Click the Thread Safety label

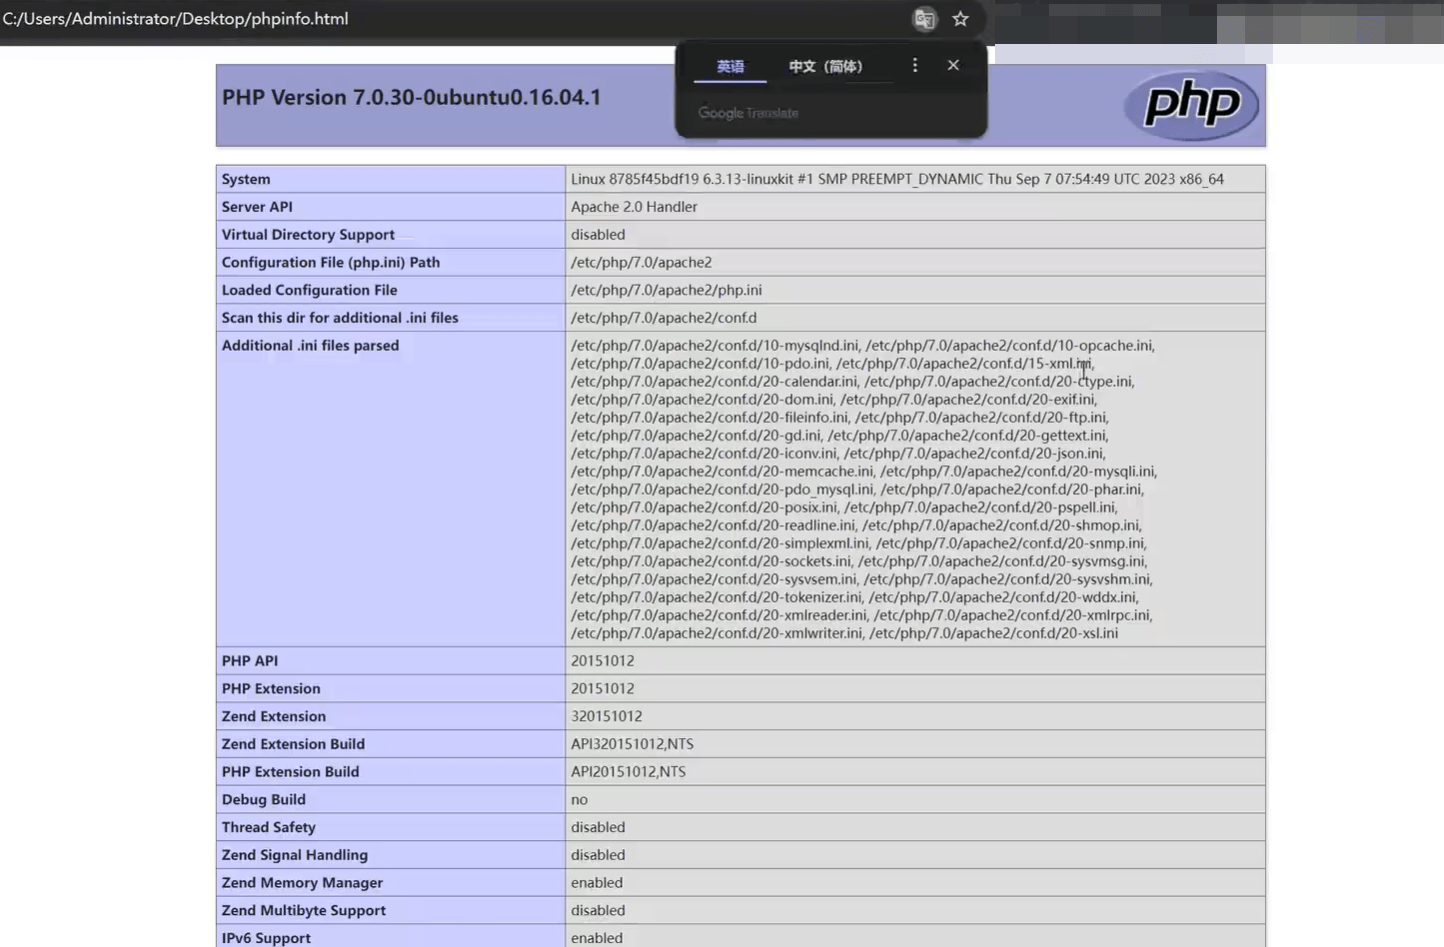coord(268,828)
